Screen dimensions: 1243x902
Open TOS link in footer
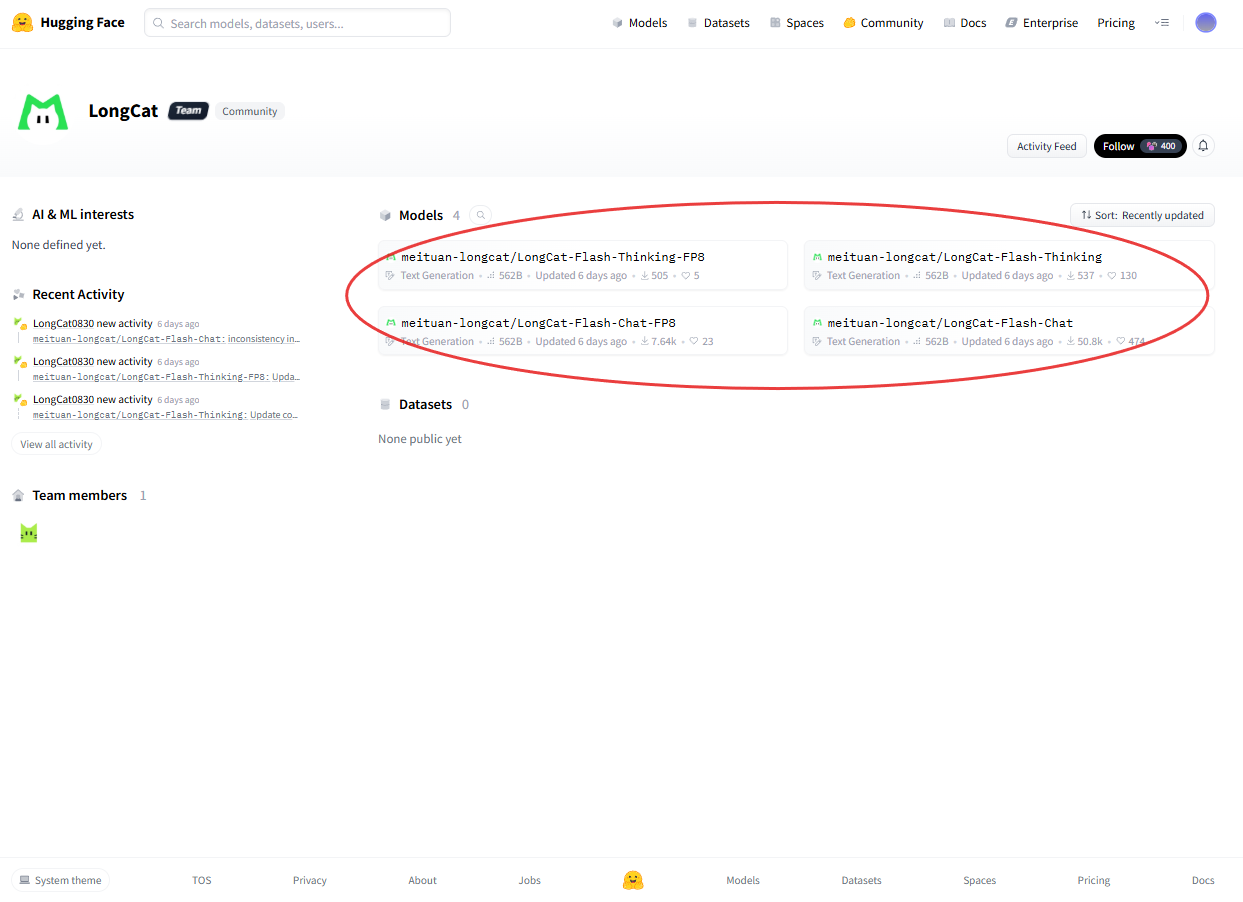point(202,880)
